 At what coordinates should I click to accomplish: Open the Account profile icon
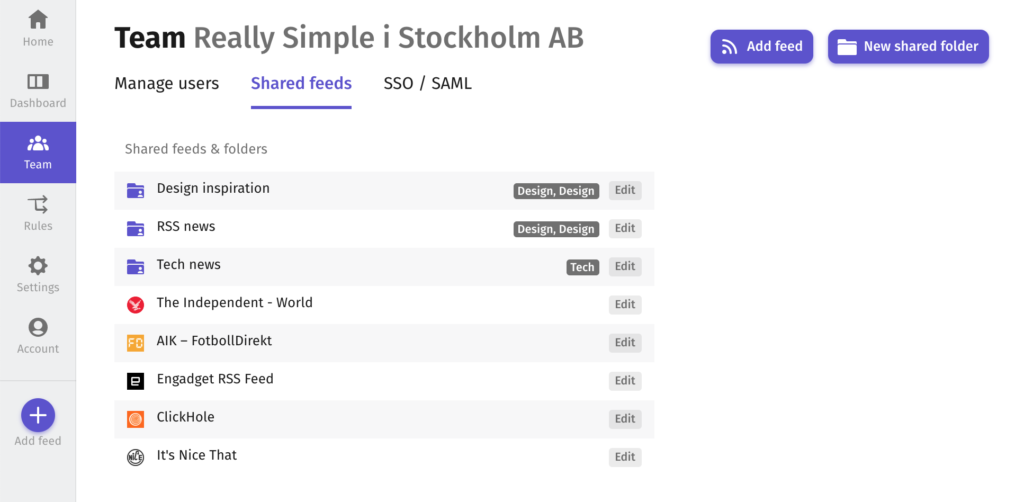[38, 327]
